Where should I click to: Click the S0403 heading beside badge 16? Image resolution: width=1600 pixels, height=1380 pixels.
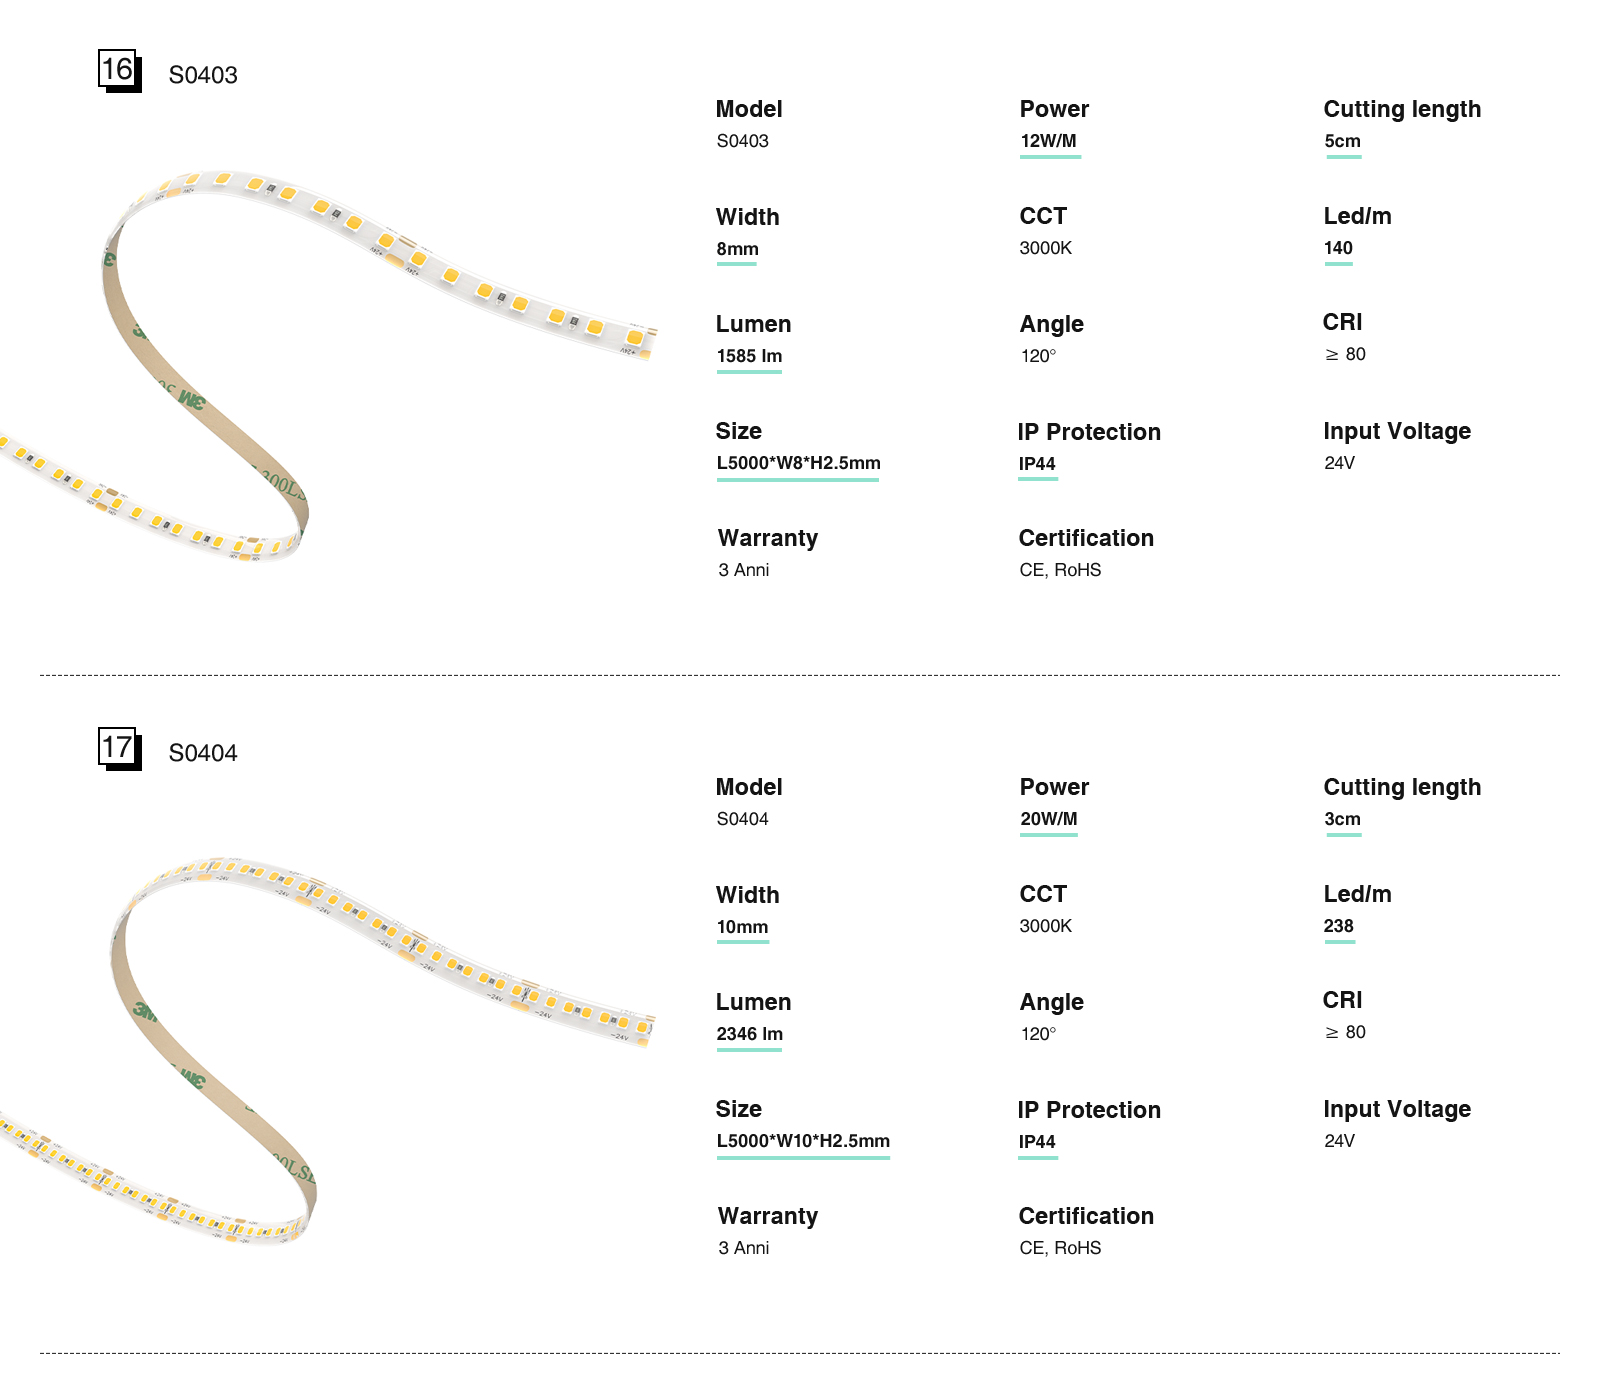pos(203,75)
